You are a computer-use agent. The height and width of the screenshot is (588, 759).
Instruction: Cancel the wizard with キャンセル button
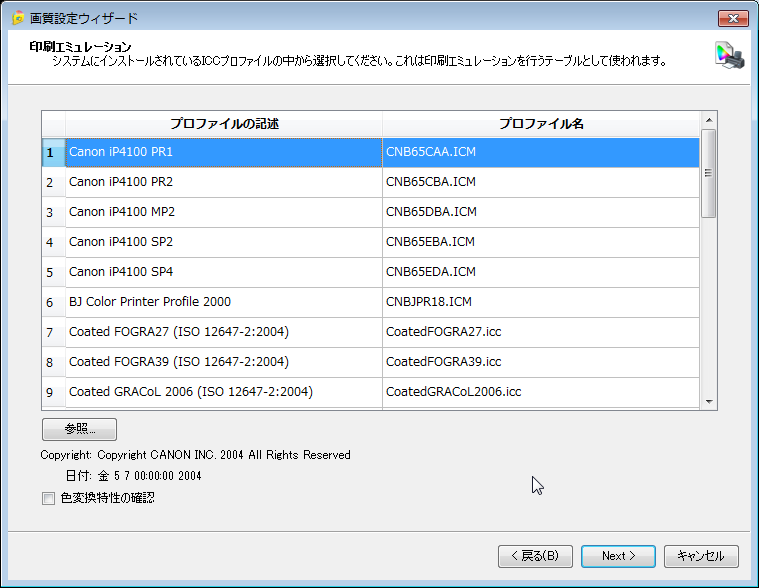tap(700, 556)
